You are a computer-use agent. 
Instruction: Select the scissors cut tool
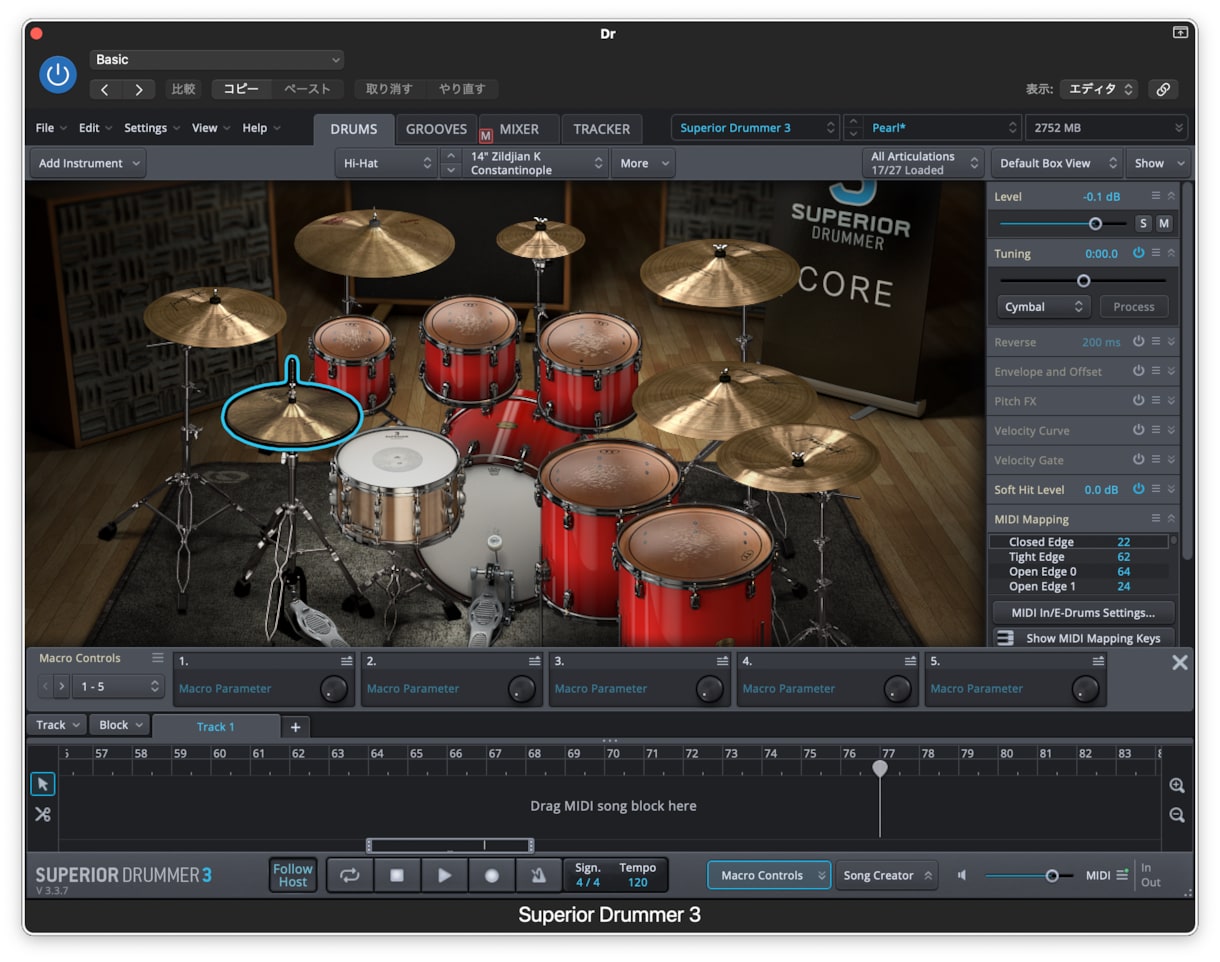tap(43, 814)
